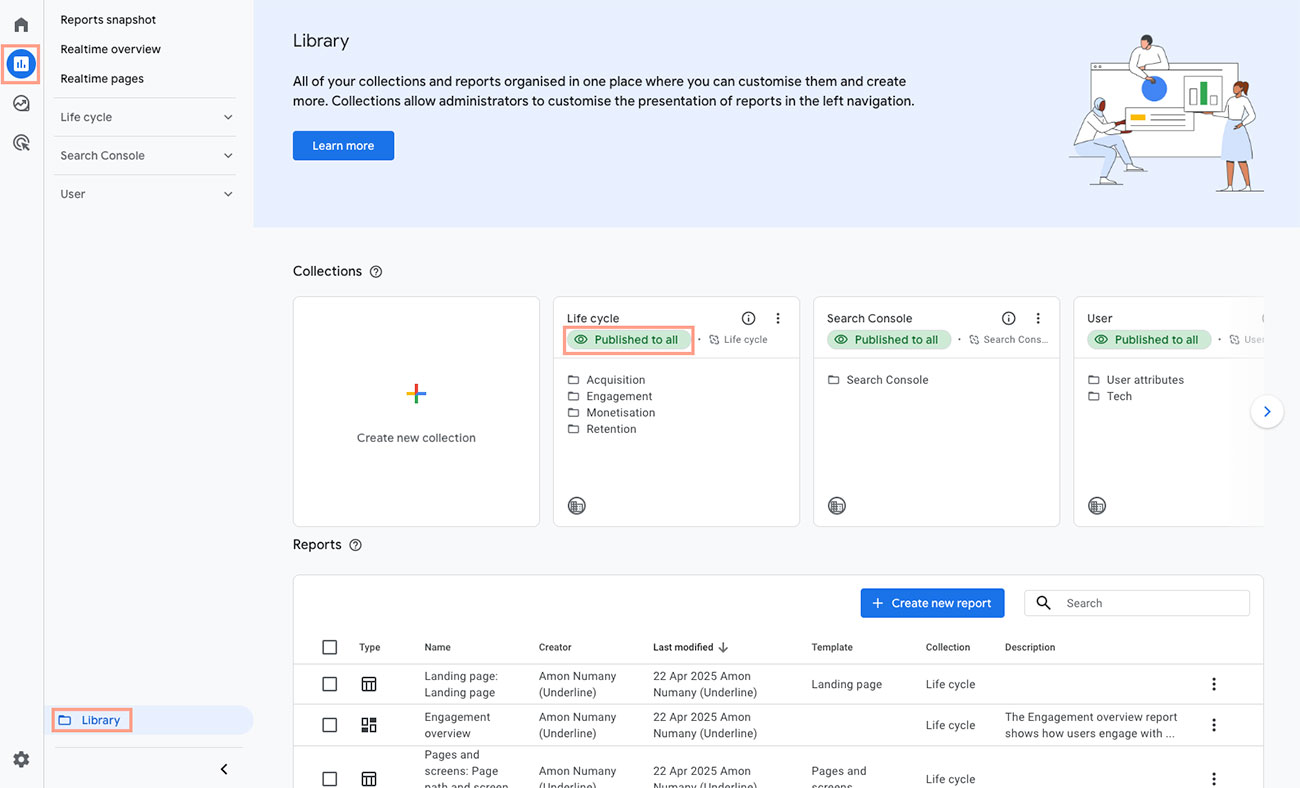Sort by the Template column header

832,647
